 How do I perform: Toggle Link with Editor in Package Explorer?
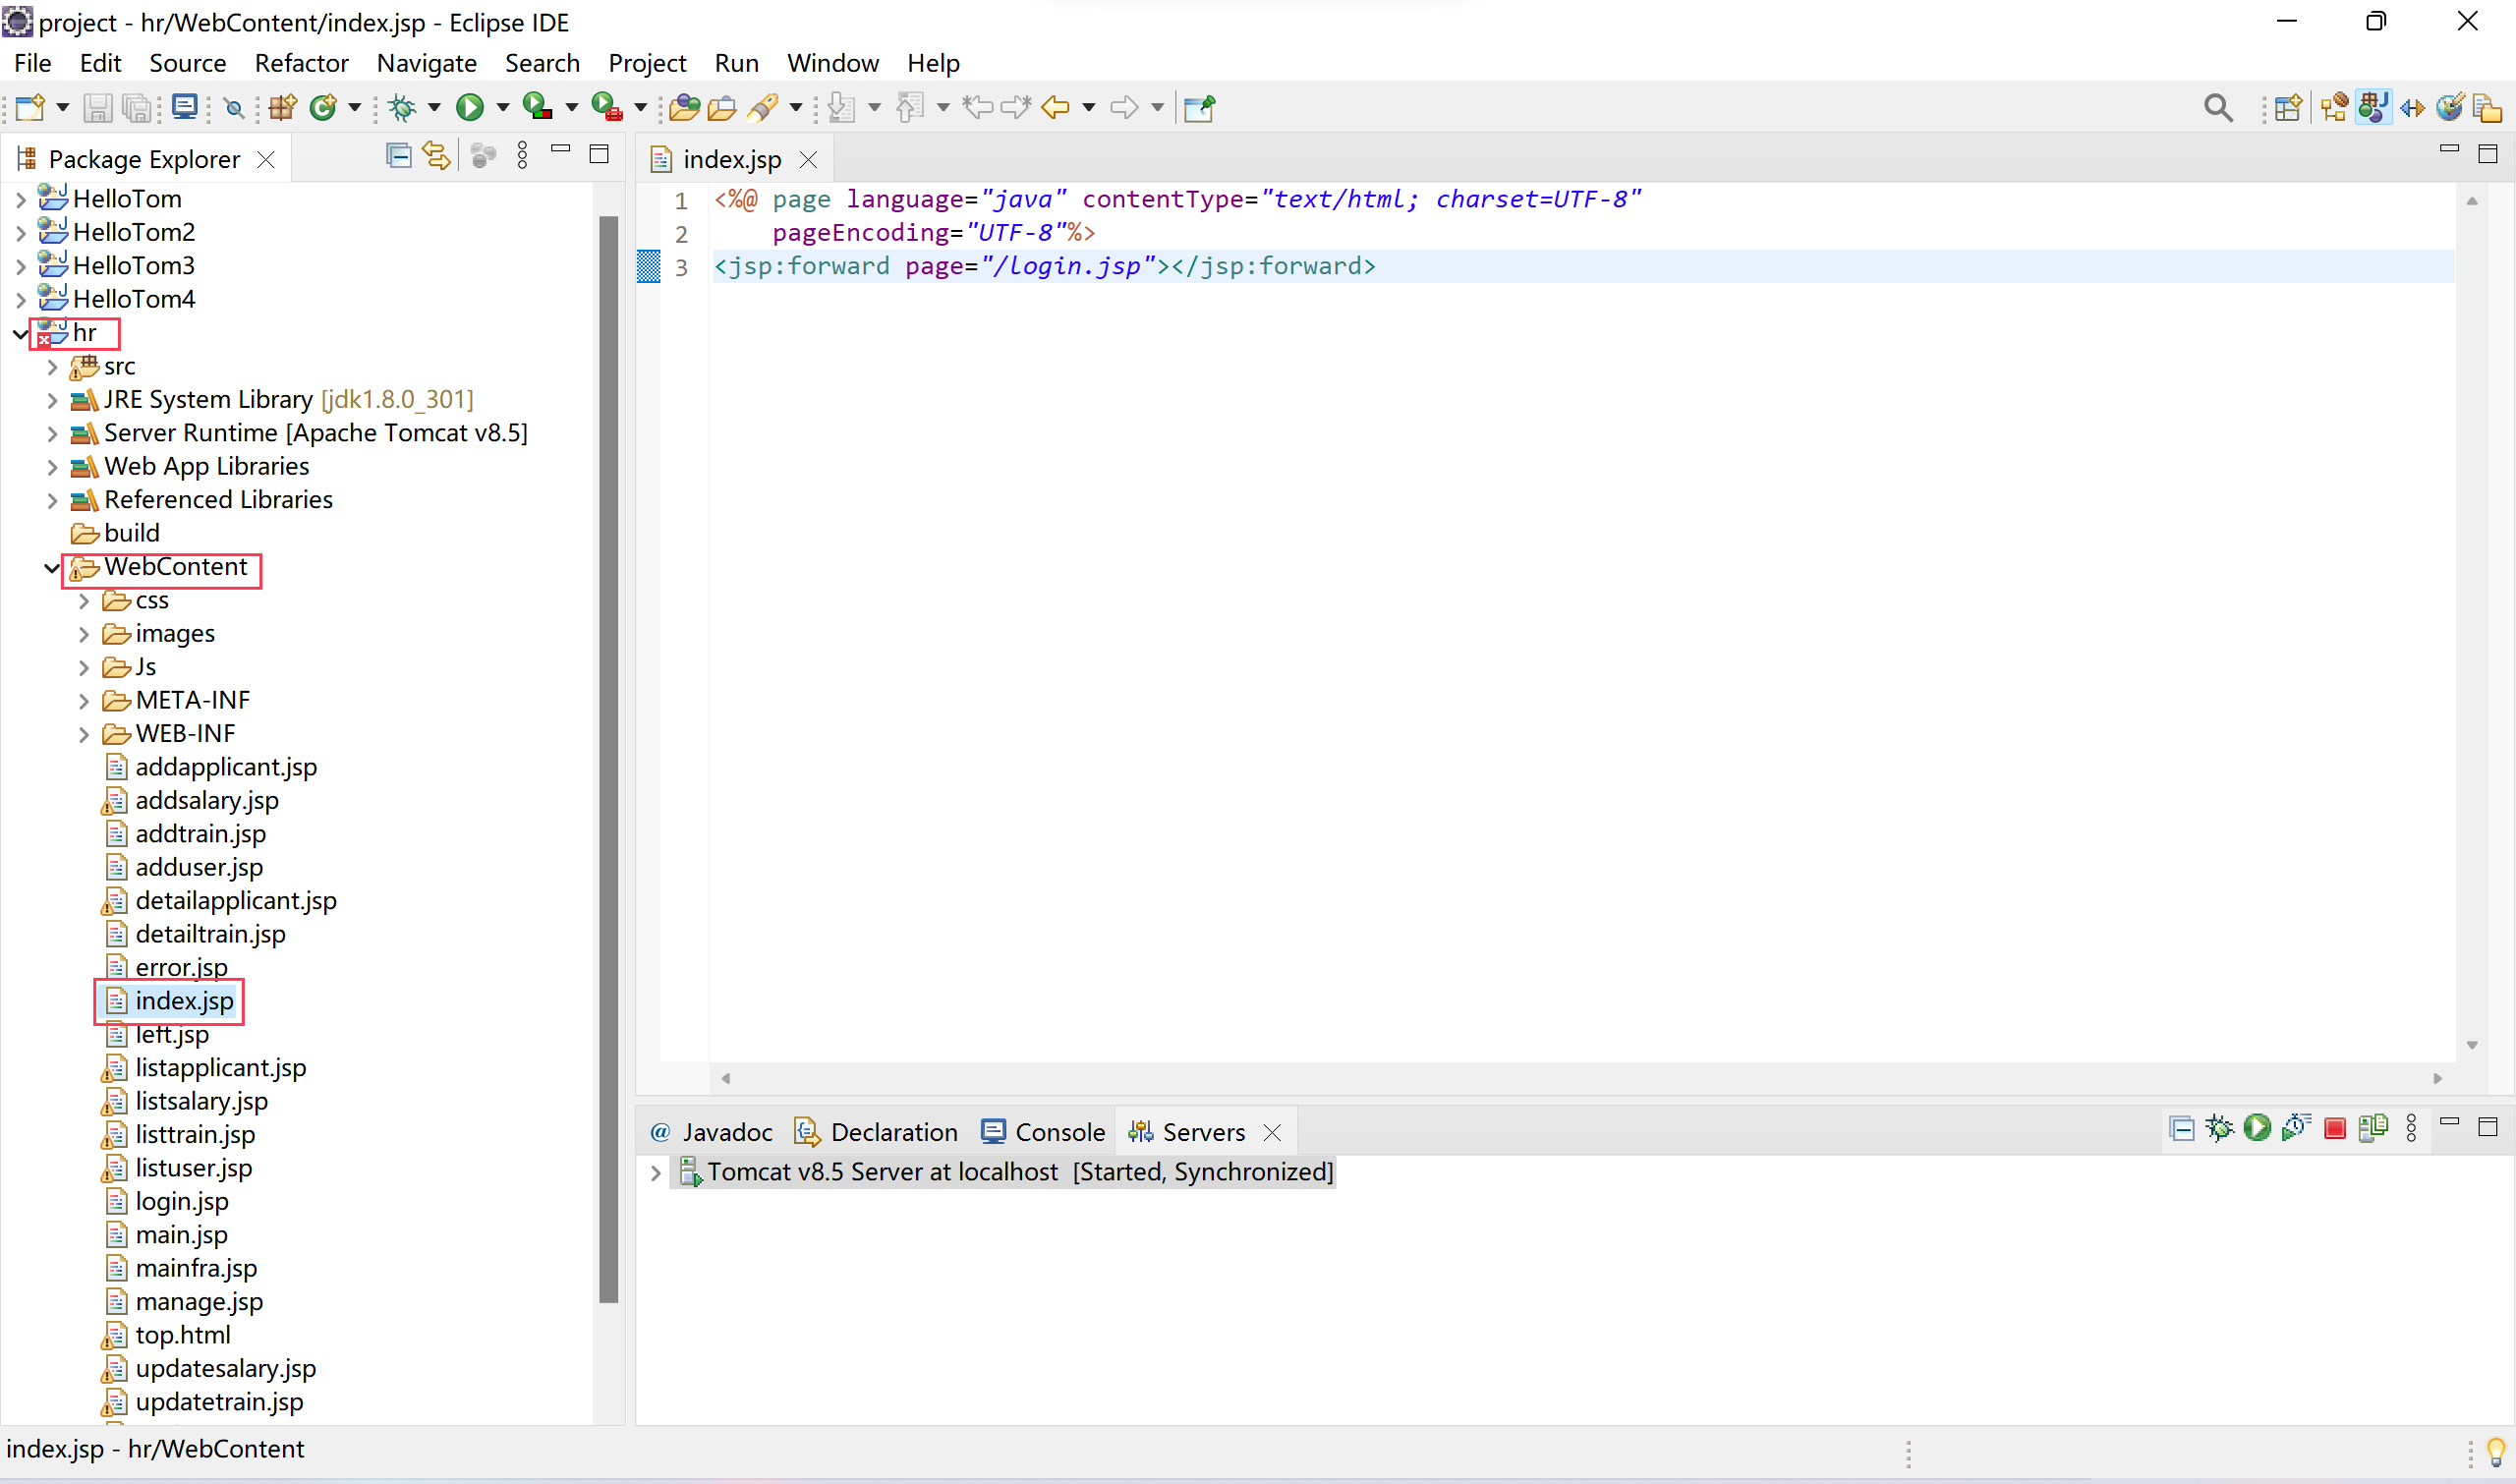pyautogui.click(x=436, y=156)
